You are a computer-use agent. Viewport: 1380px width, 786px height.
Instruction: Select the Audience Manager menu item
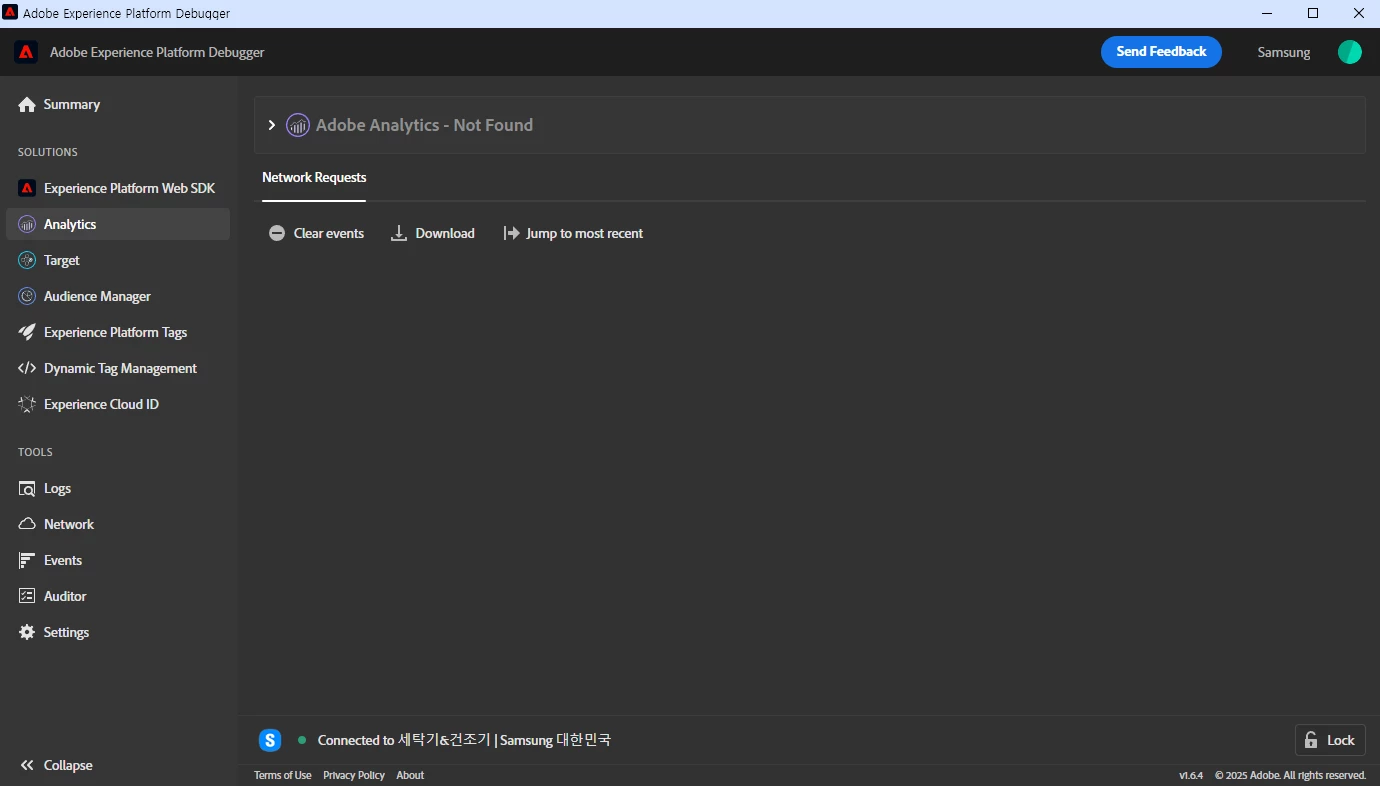coord(118,296)
